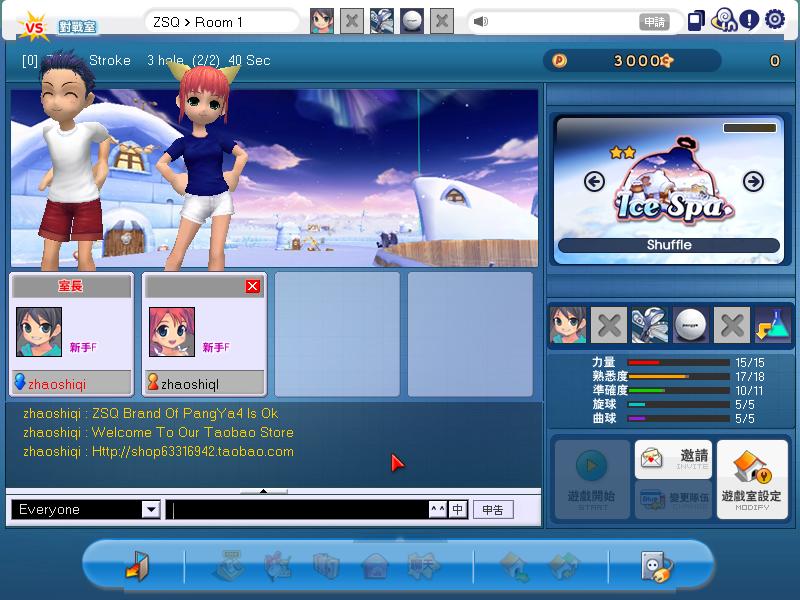
Task: Click the flask item-swap icon
Action: 772,325
